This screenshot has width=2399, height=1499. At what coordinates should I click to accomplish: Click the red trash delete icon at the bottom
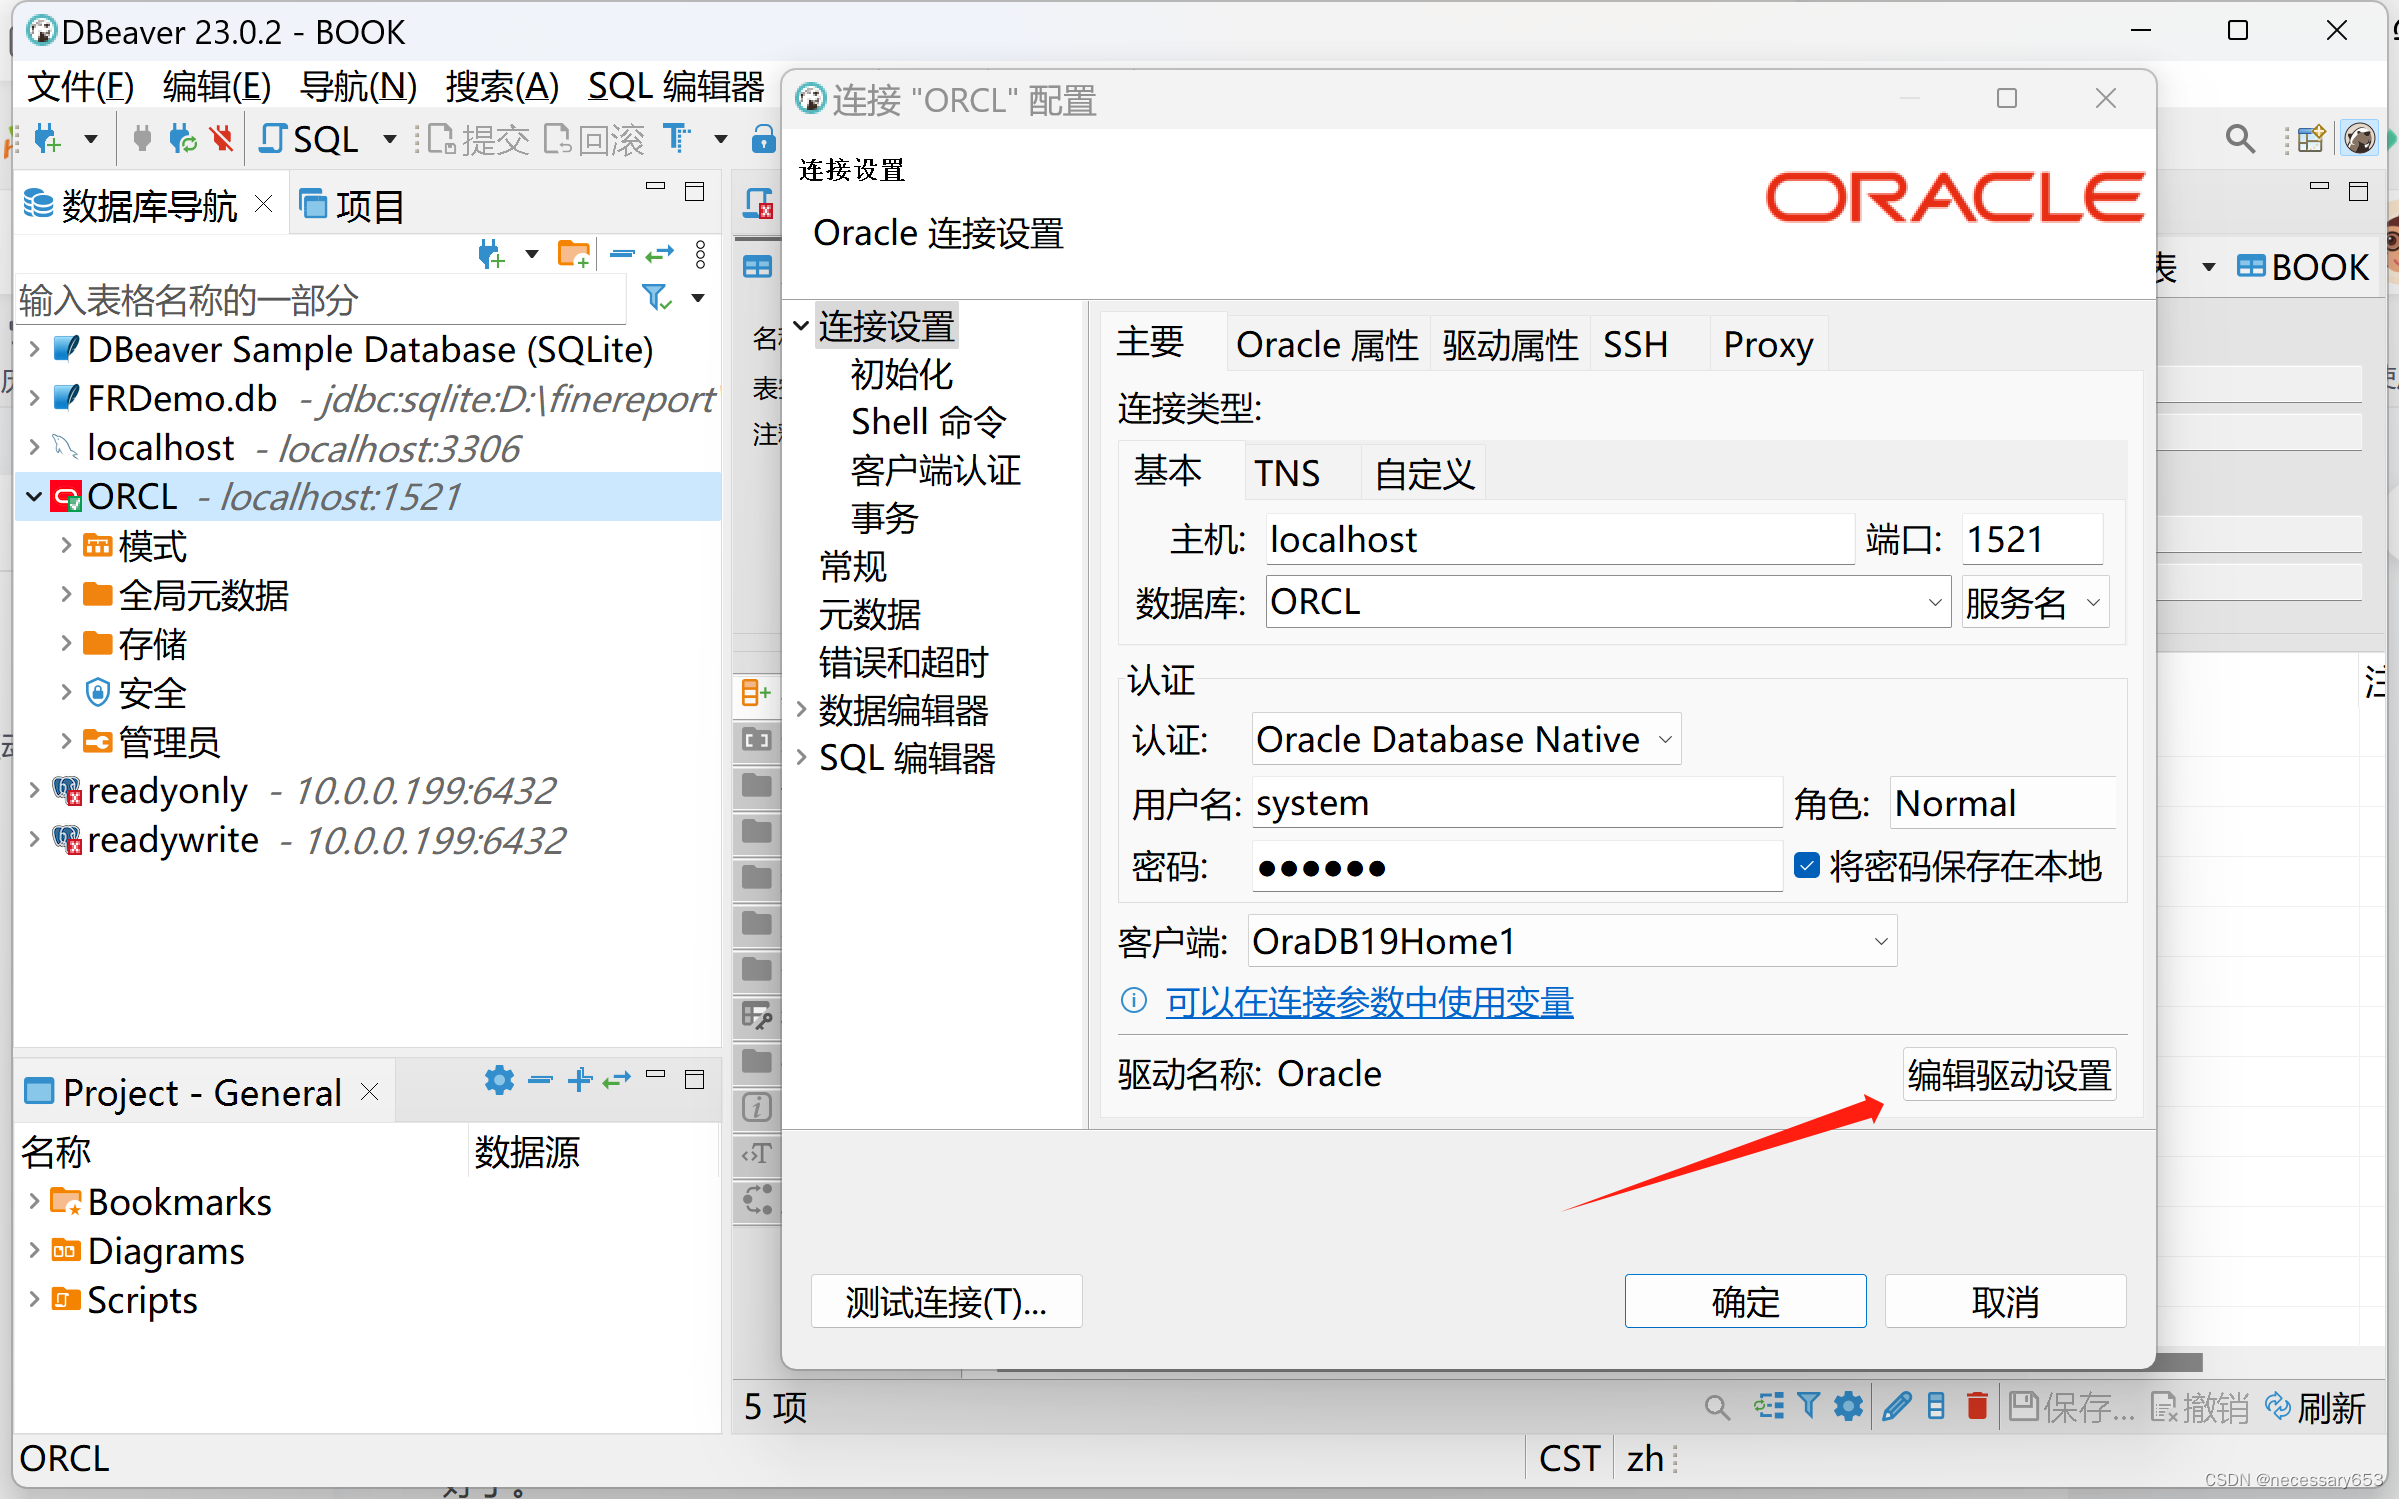point(1977,1407)
